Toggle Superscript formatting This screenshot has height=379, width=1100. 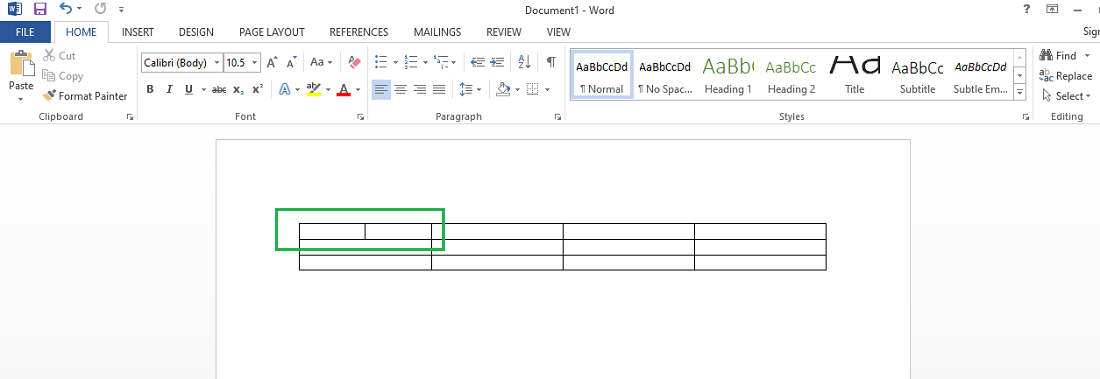pyautogui.click(x=257, y=89)
